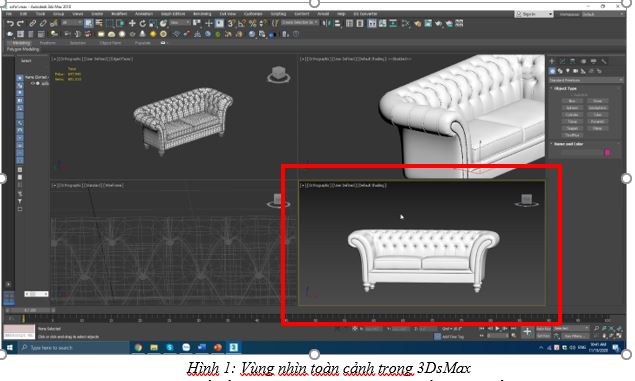Click the Utilities hammer tab icon
Viewport: 635px width, 381px height.
pos(604,61)
